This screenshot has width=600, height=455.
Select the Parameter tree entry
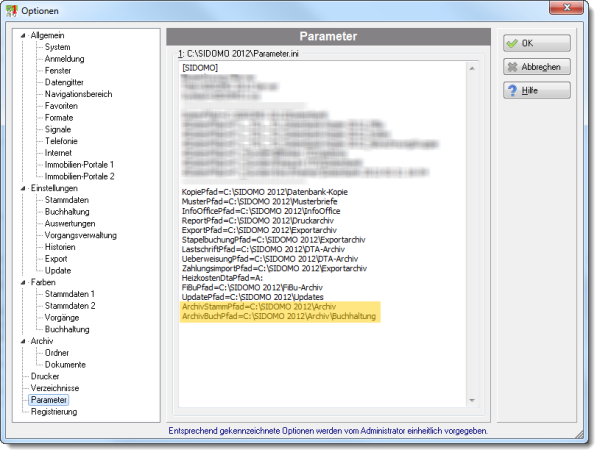(x=49, y=400)
